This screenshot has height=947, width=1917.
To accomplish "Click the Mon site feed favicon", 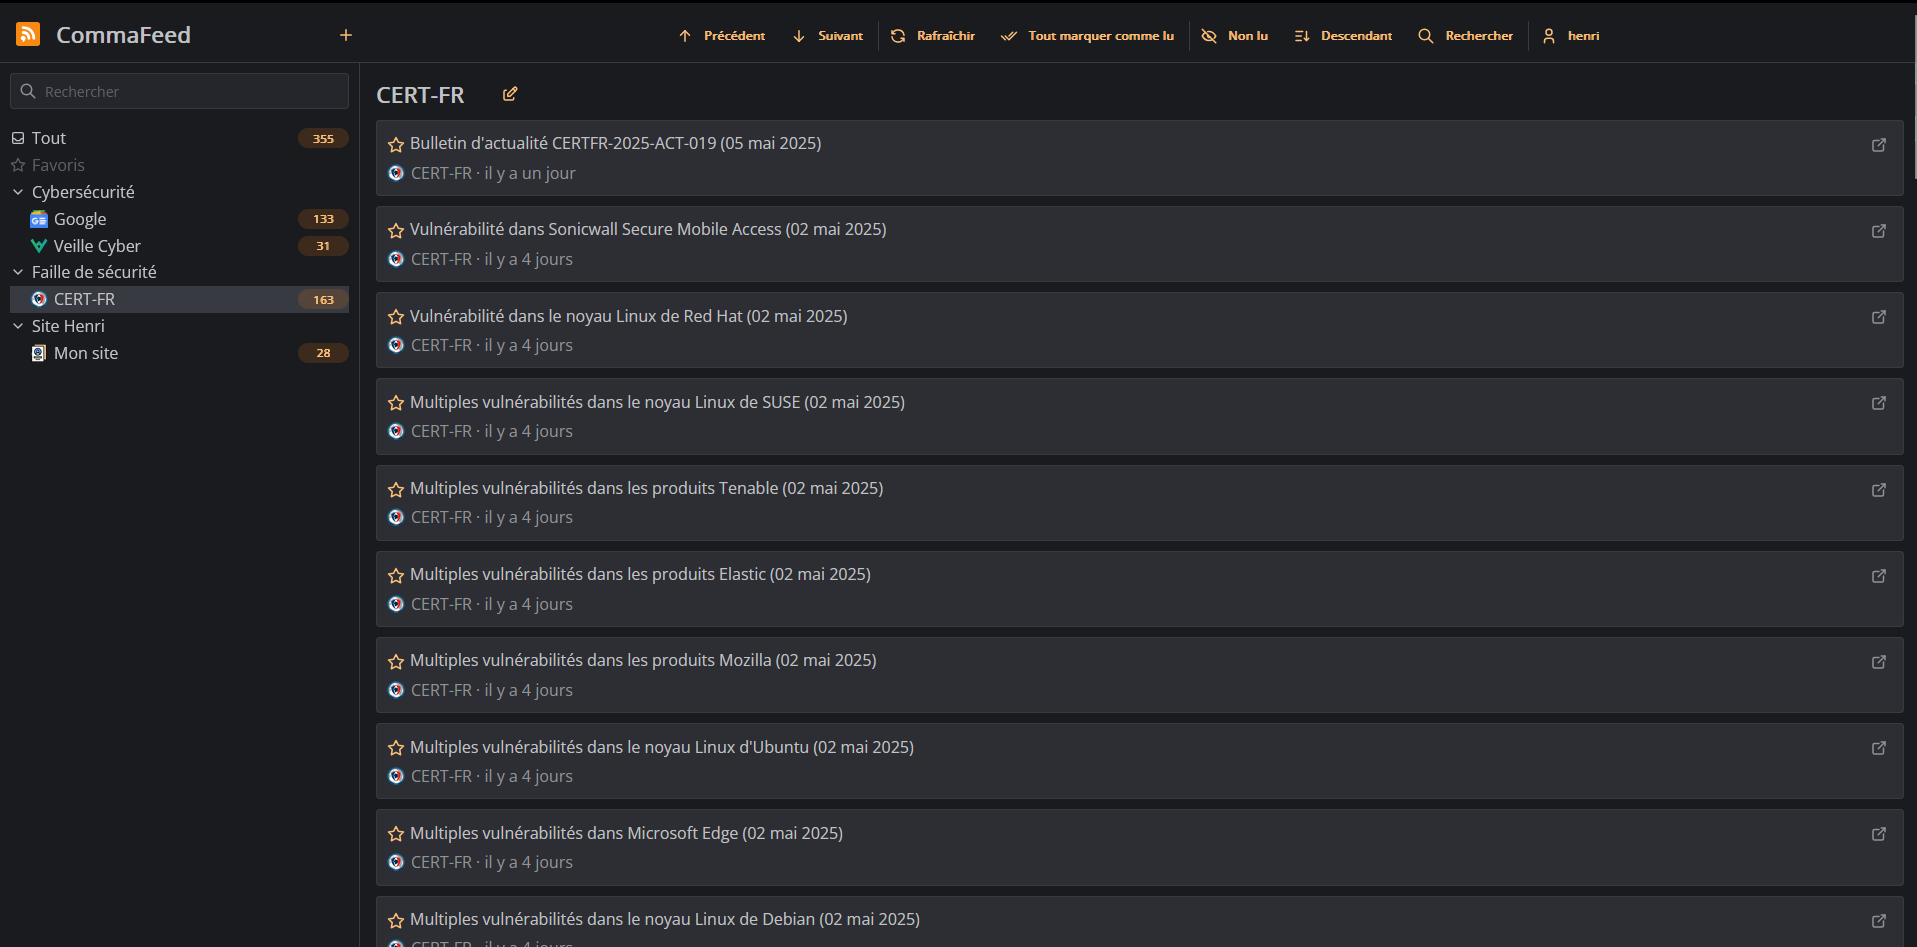I will (39, 353).
